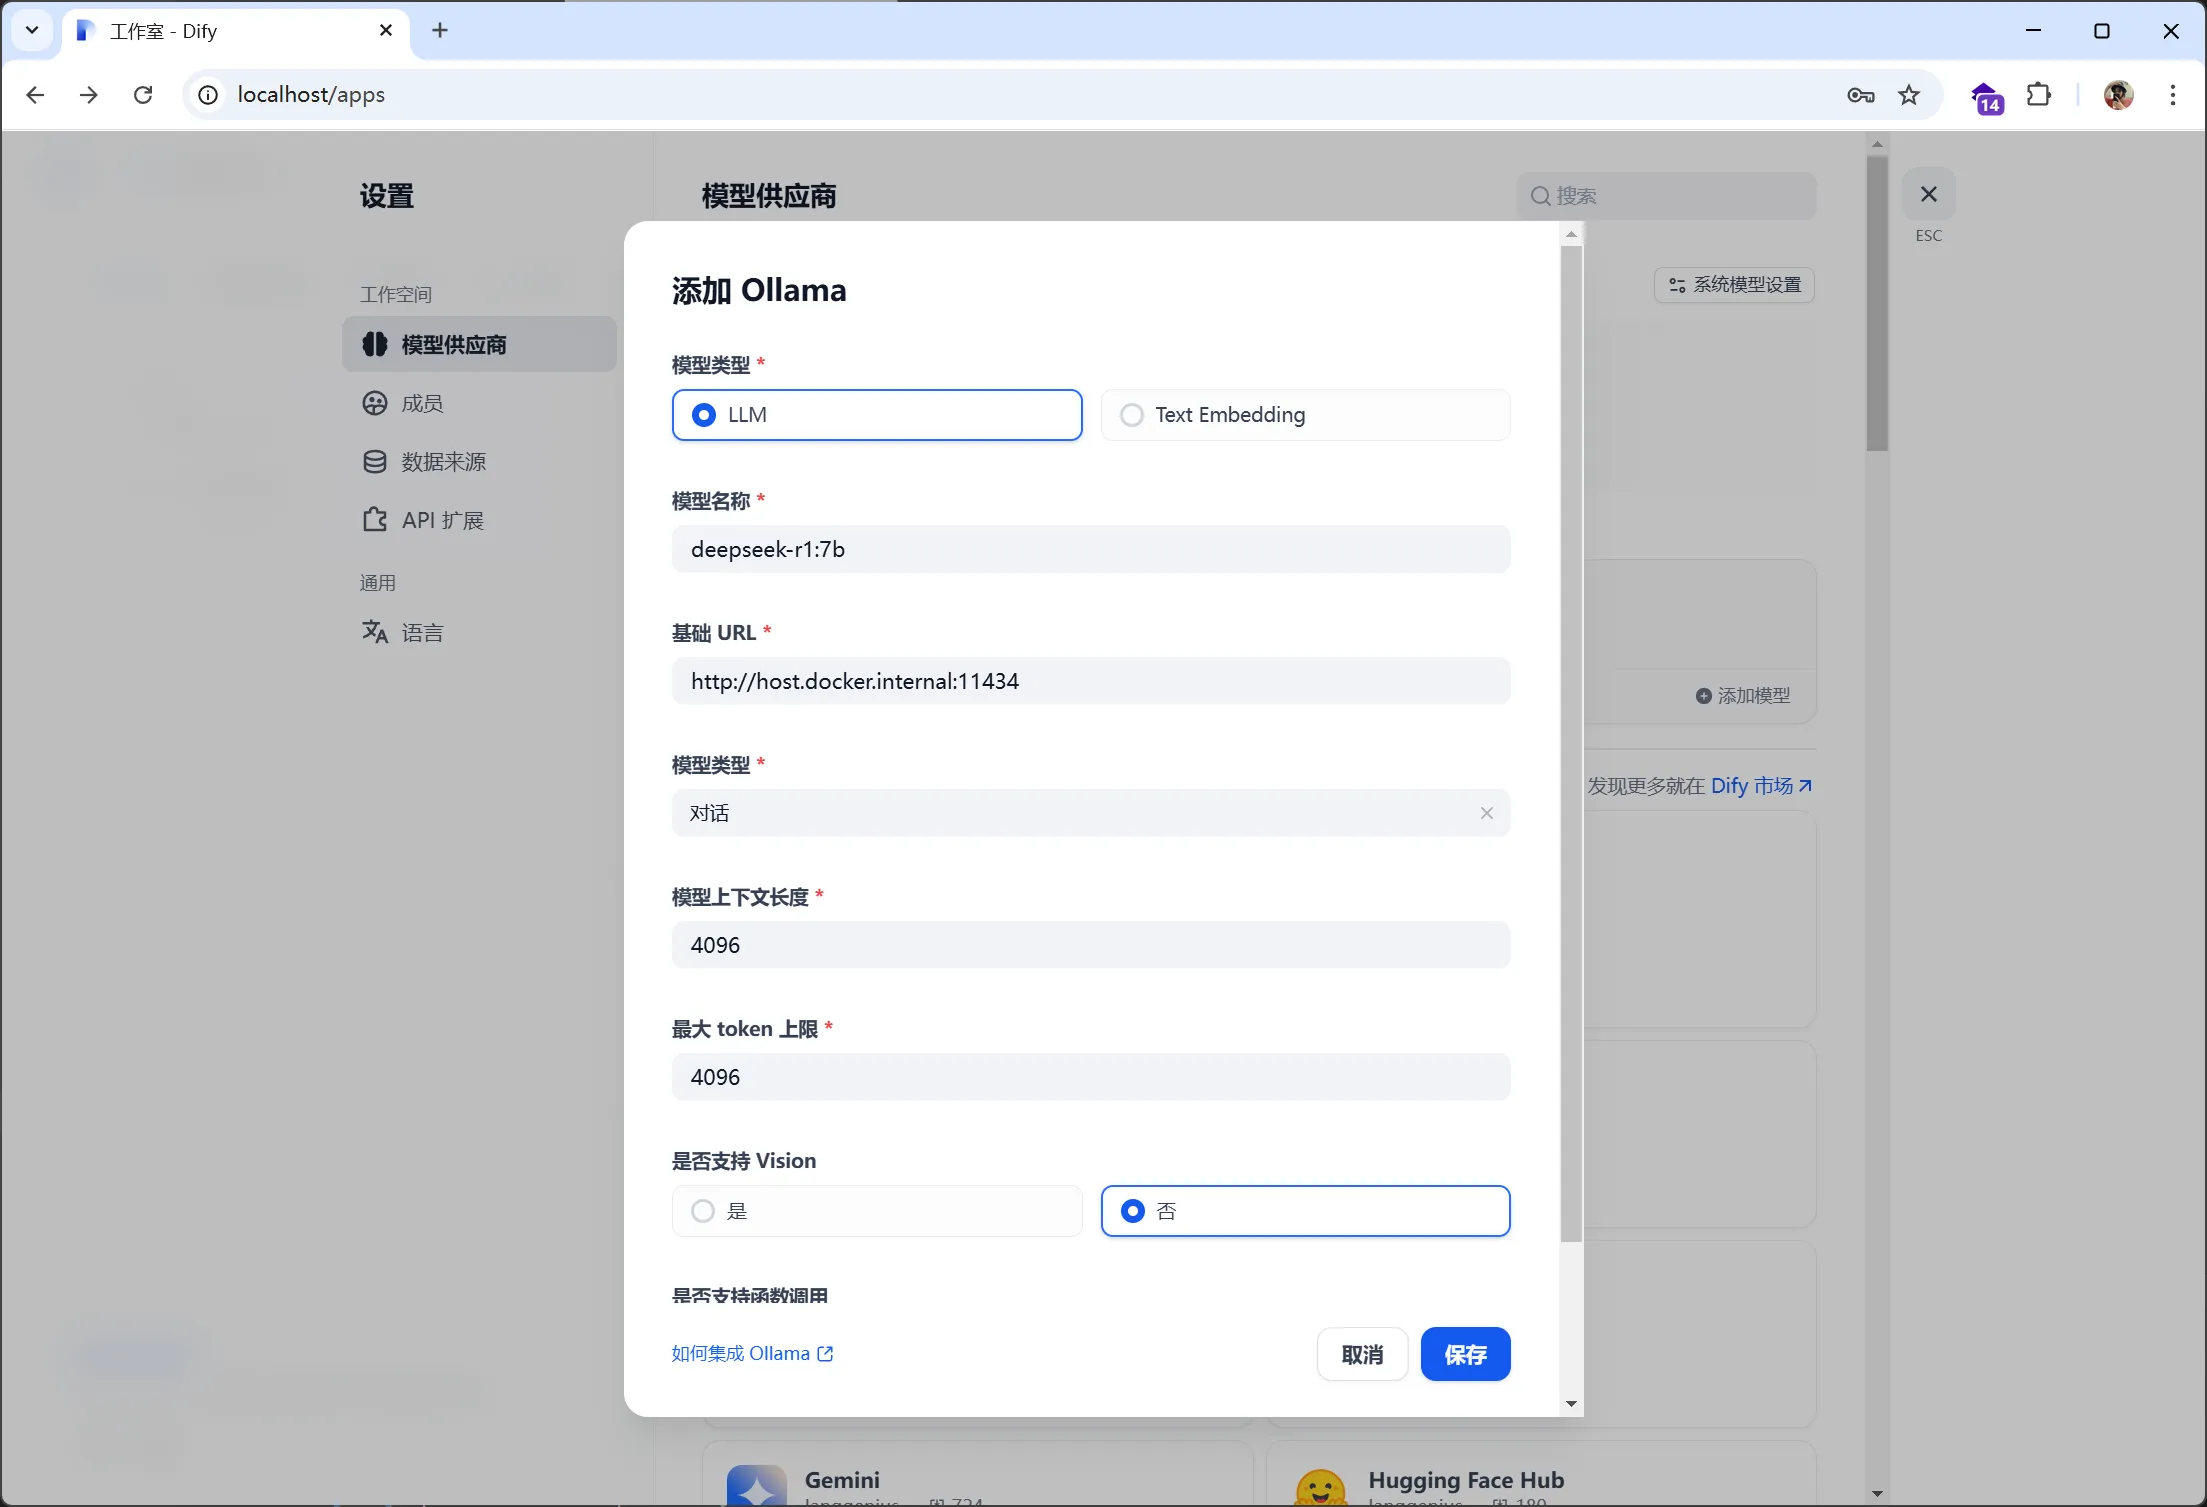Open the tab search dropdown arrow

(x=32, y=31)
